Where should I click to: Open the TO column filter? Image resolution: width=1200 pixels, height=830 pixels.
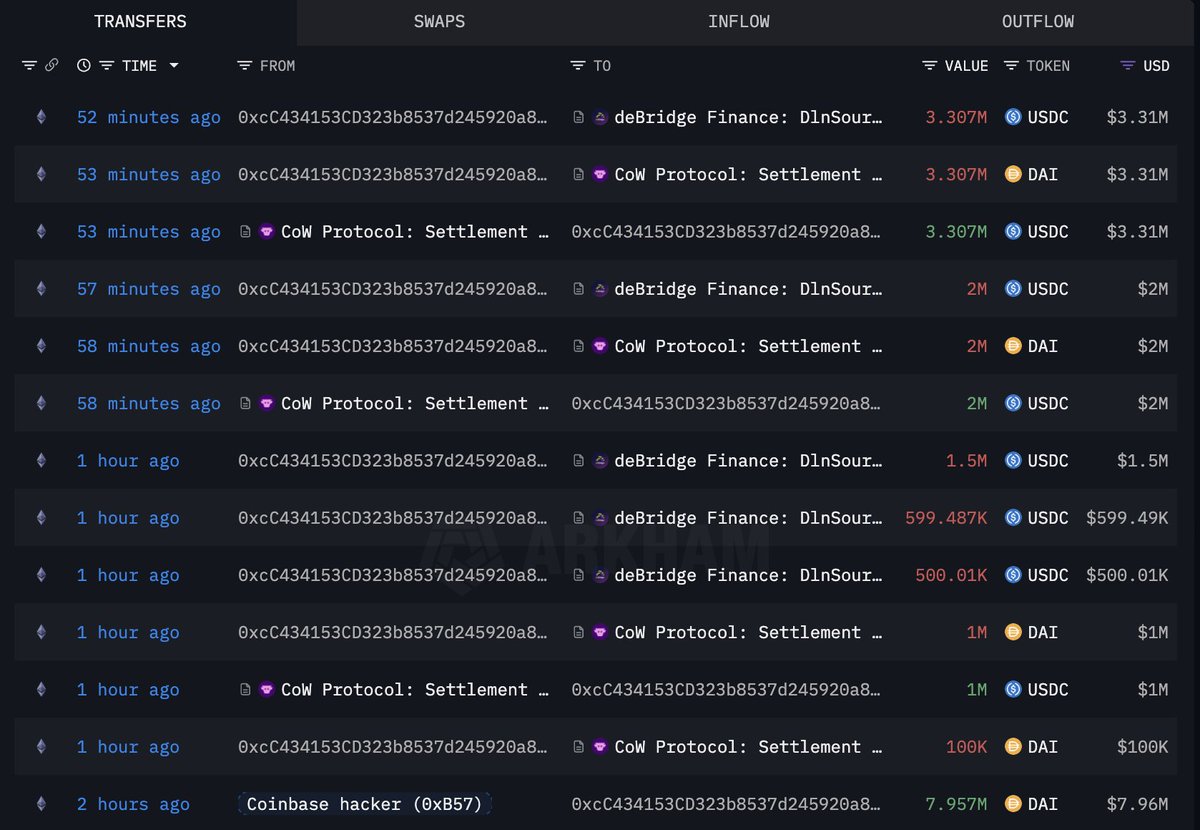point(578,66)
